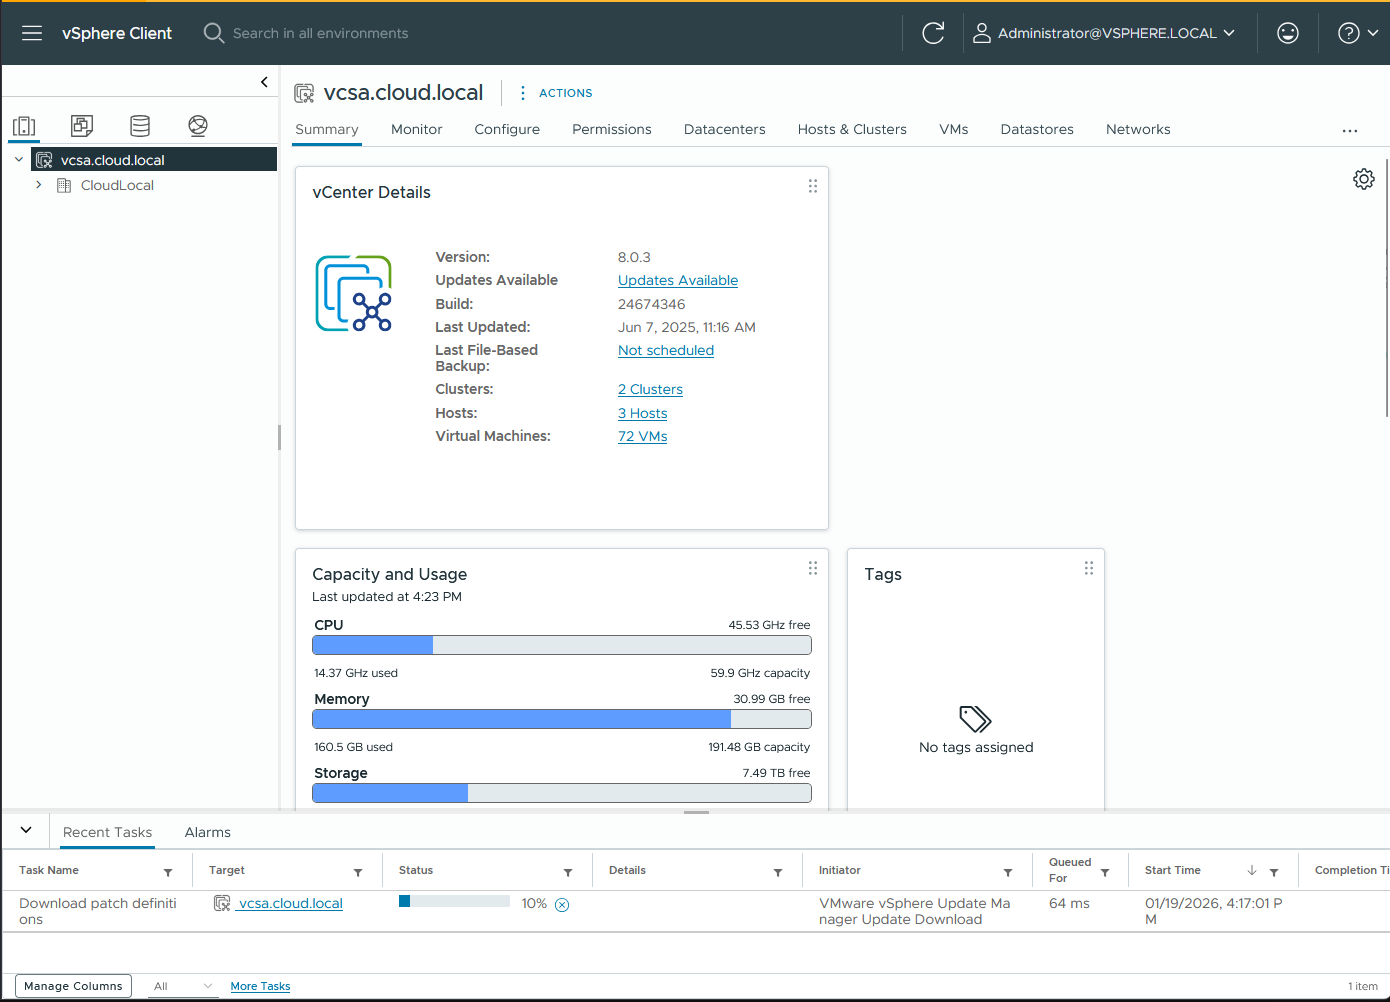Switch to the Storage inventory icon
Screen dimensions: 1390x1002
pos(140,126)
